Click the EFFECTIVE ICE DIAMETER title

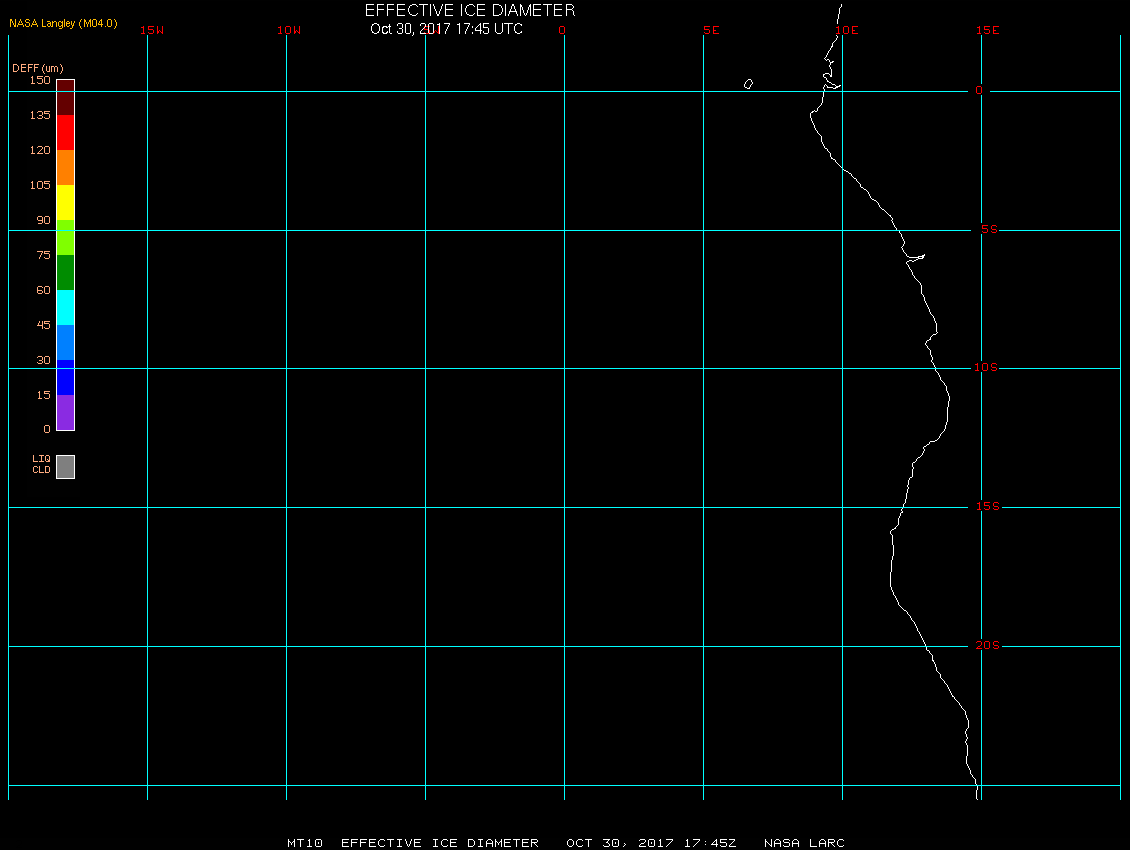(x=470, y=10)
